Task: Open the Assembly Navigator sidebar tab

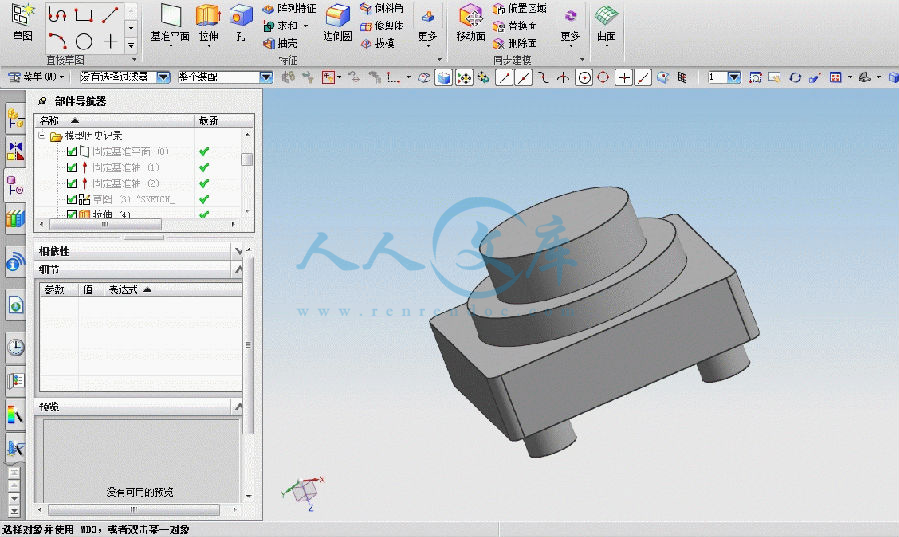Action: click(15, 119)
